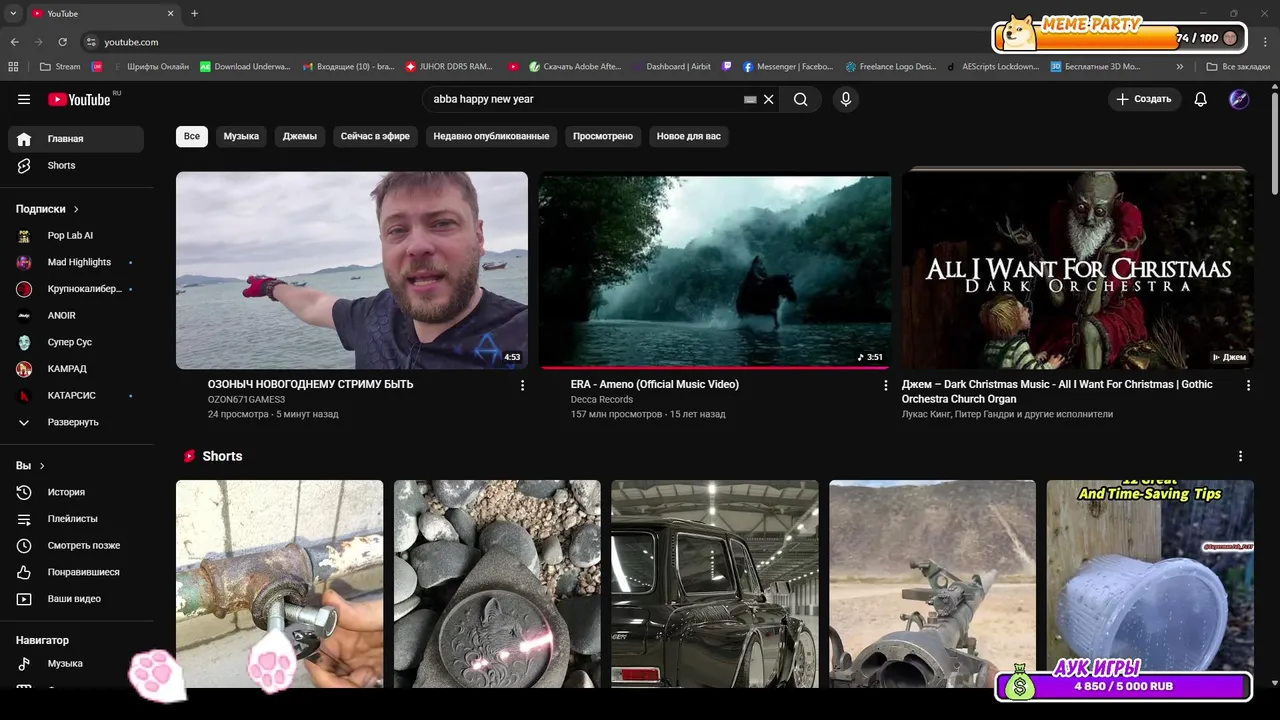Open the КАМРАД channel
This screenshot has width=1280, height=720.
76,369
